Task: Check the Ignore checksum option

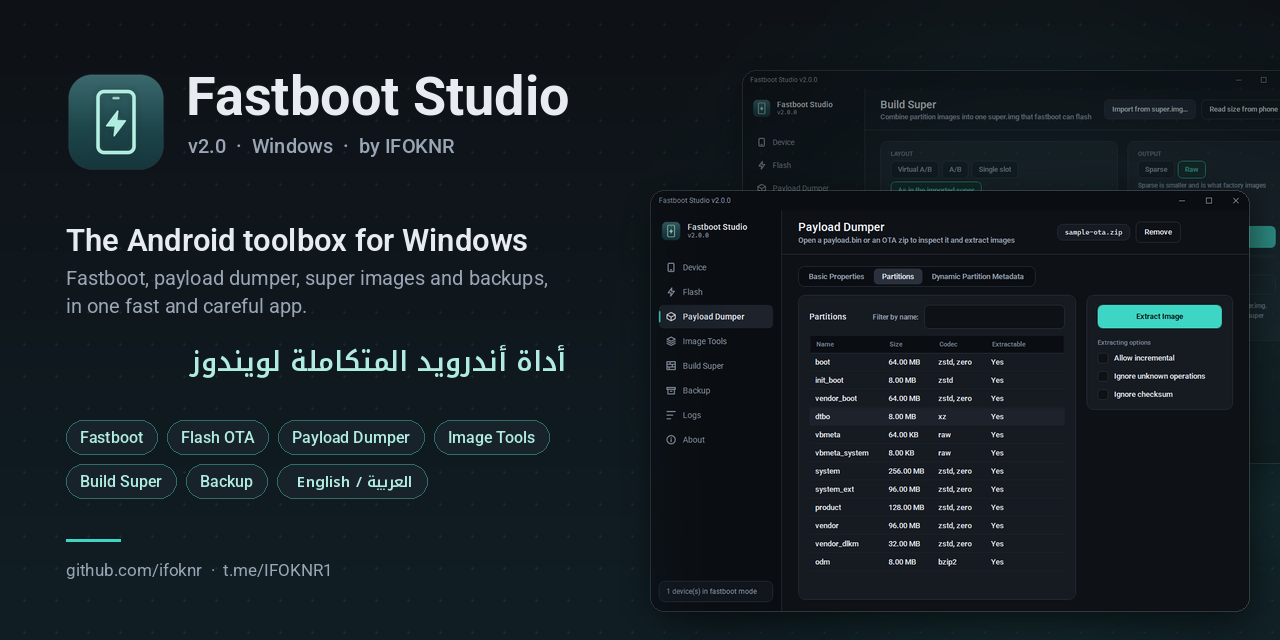Action: pyautogui.click(x=1103, y=394)
